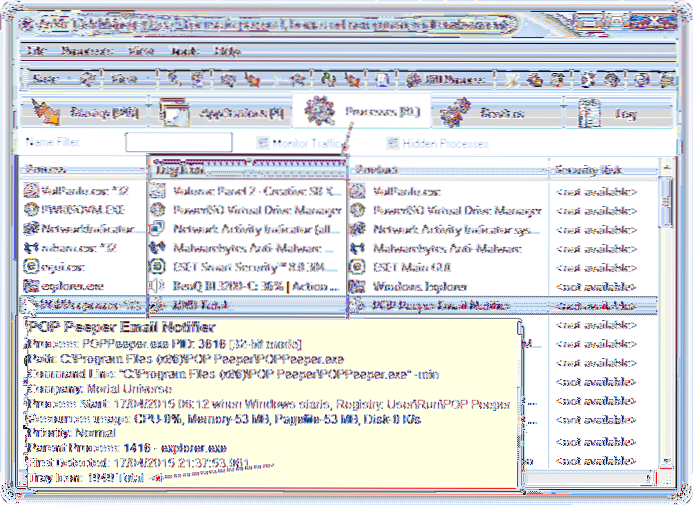
Task: Click the Applications tab window icon
Action: pos(175,112)
